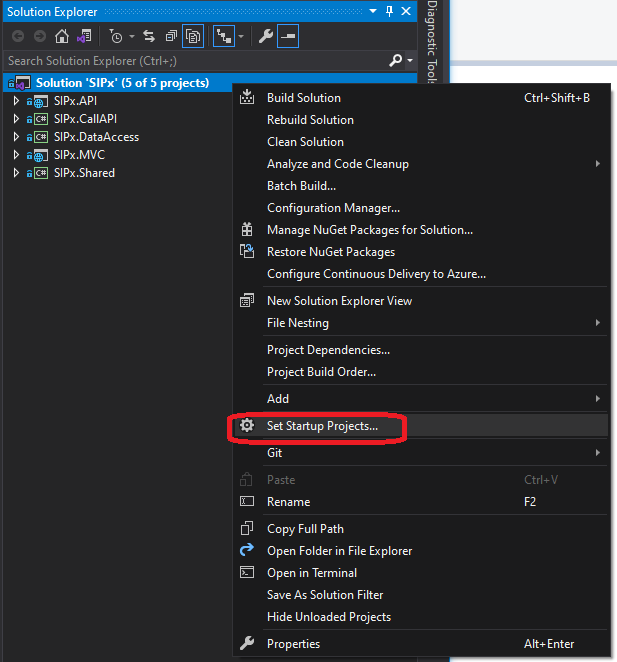Click Open in Terminal

click(x=421, y=573)
